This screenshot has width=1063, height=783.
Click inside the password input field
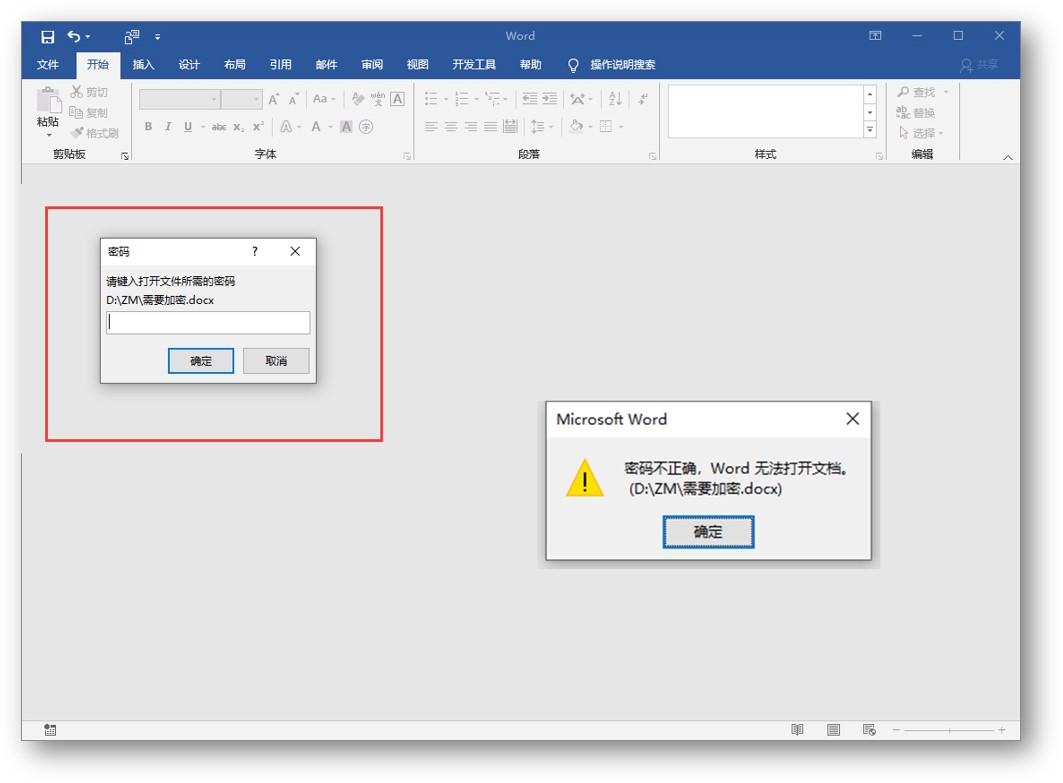click(x=207, y=322)
